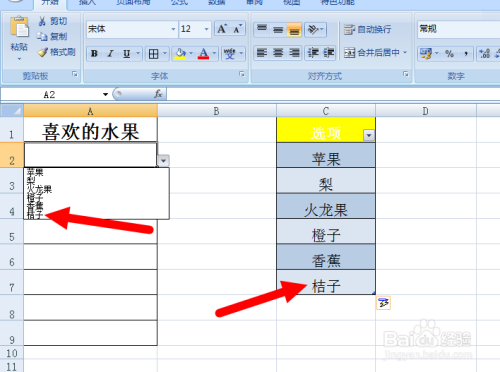Toggle bottom align highlighted button
Viewport: 500px width, 372px height.
294,29
